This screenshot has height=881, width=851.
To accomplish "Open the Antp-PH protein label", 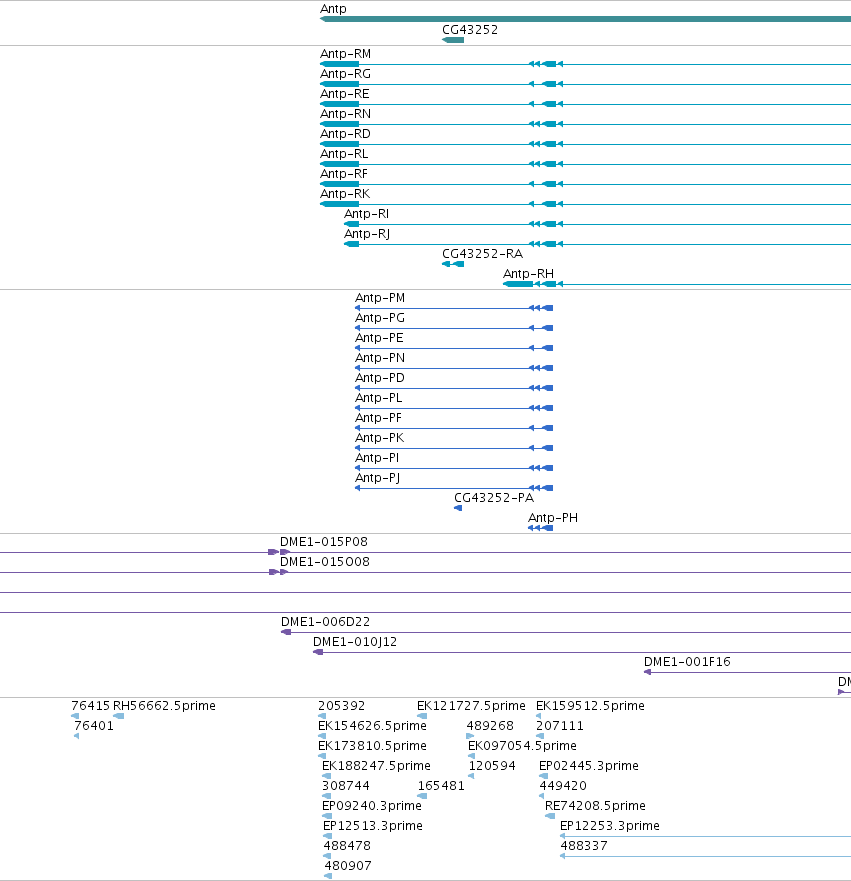I will point(553,518).
